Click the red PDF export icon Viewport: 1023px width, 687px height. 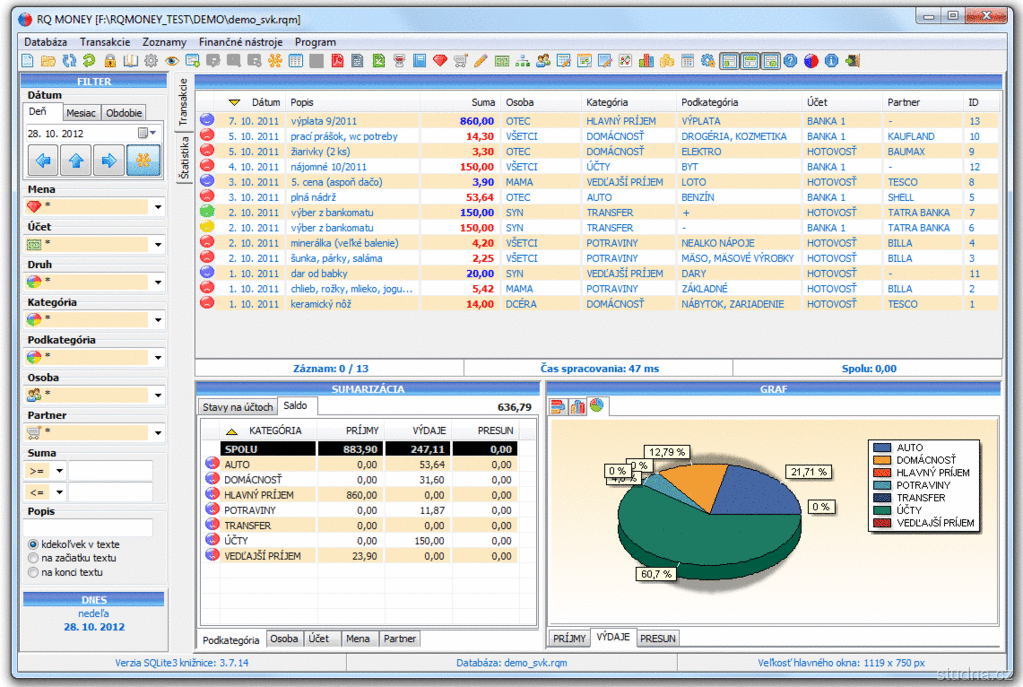tap(338, 61)
